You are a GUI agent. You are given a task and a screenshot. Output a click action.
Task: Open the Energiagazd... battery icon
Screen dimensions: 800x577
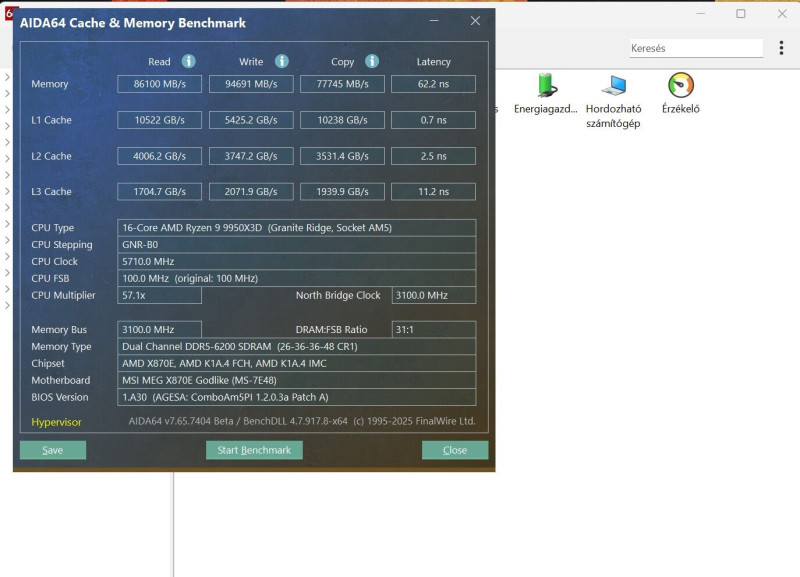click(x=545, y=93)
